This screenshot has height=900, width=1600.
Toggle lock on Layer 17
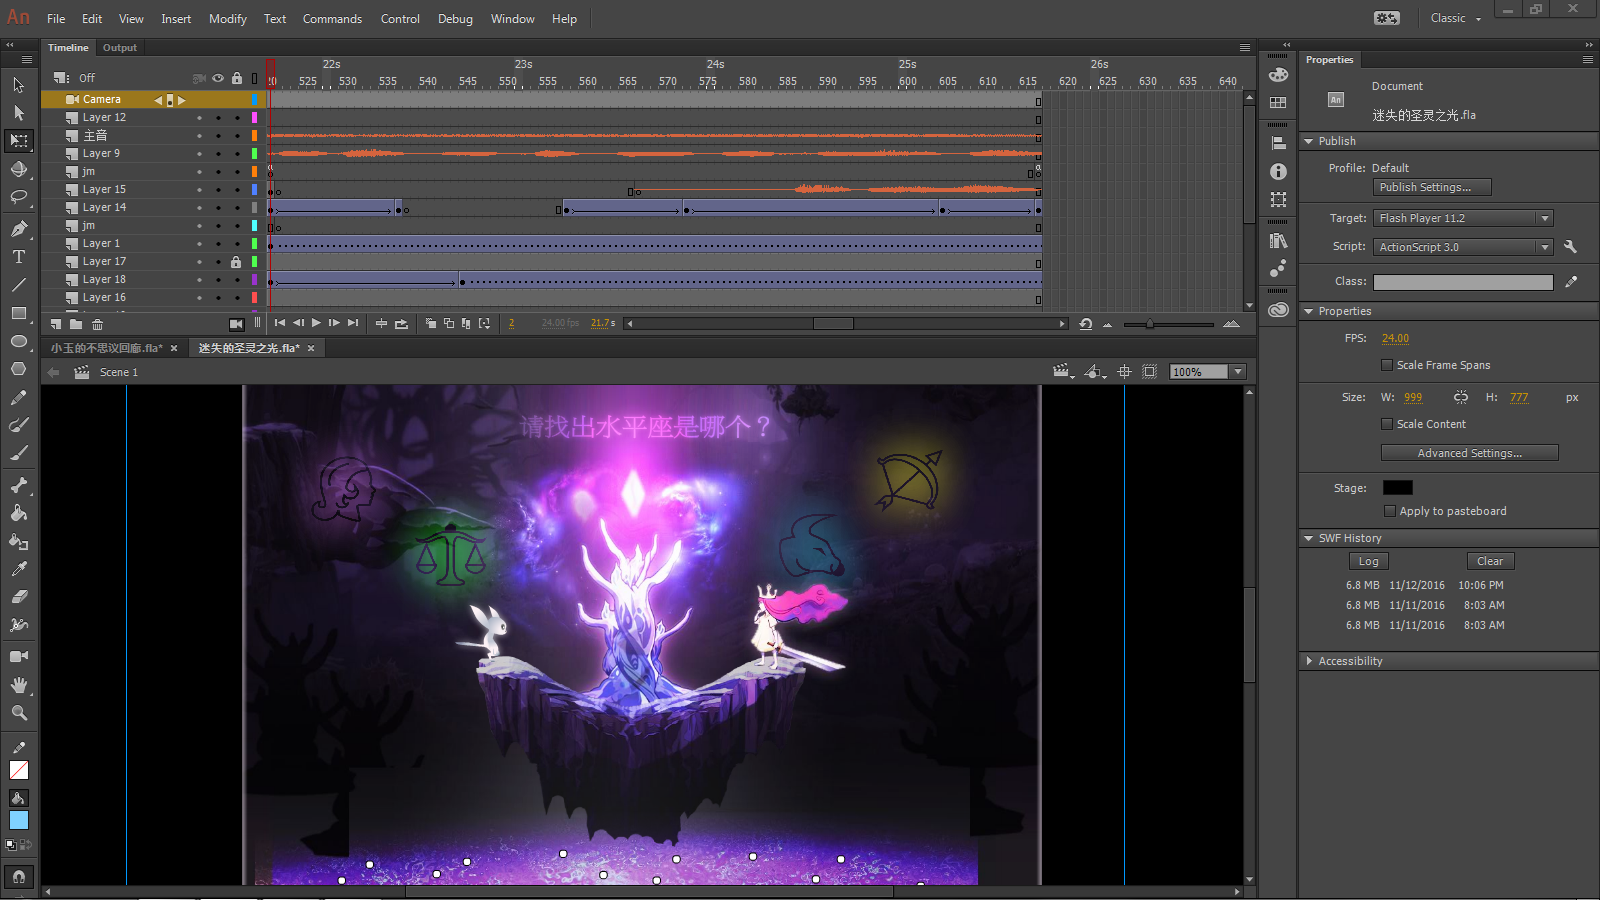point(236,262)
